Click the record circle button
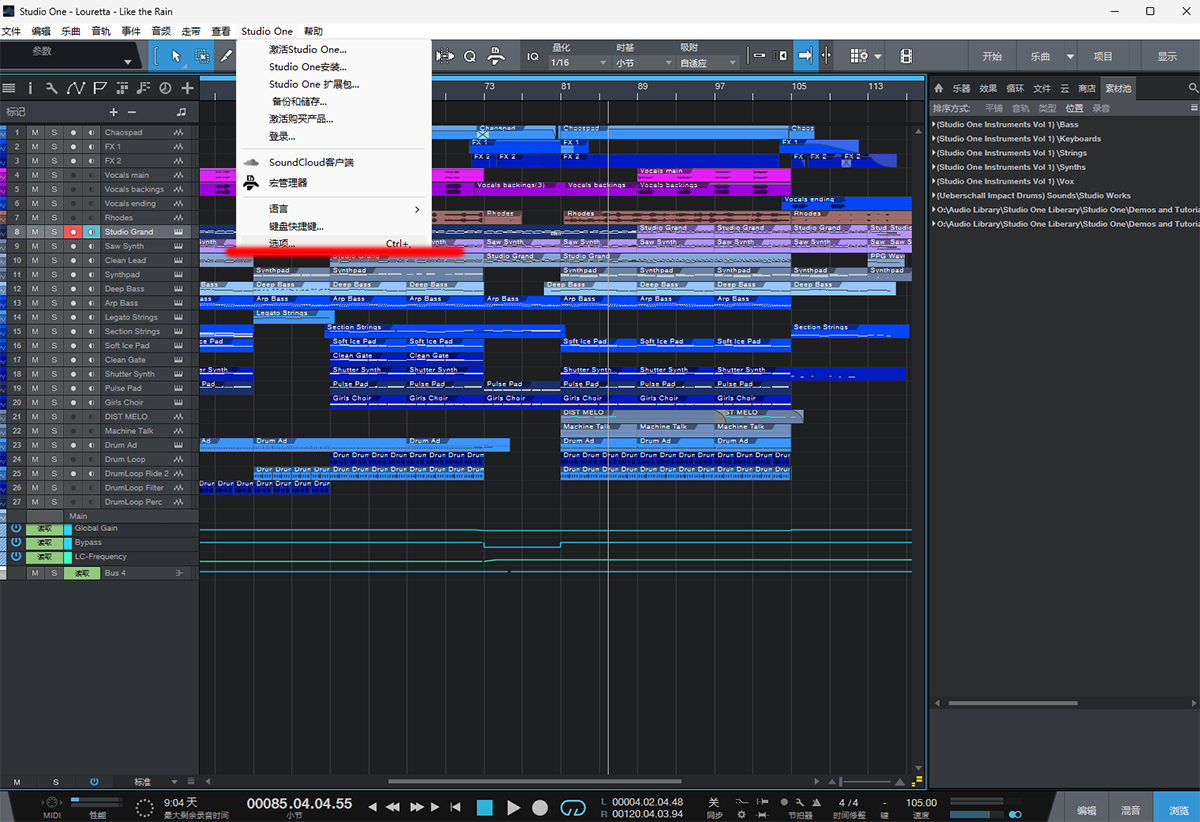Viewport: 1200px width, 822px height. pos(540,807)
